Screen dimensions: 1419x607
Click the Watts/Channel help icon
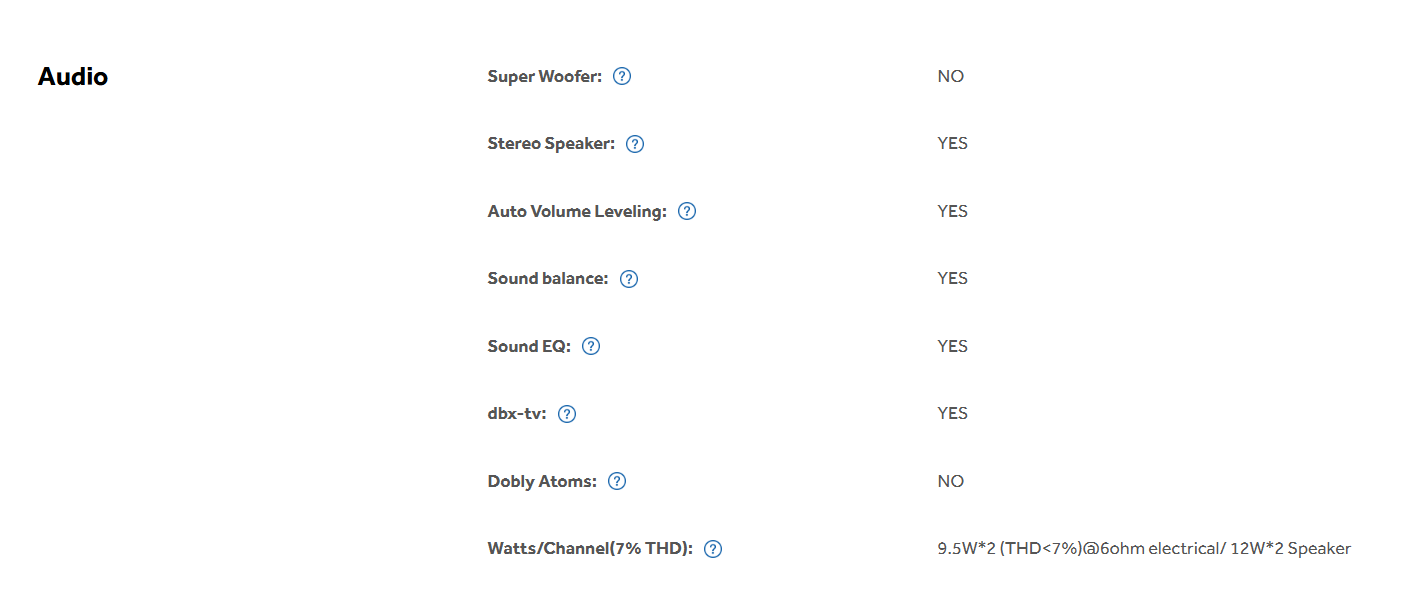[713, 549]
